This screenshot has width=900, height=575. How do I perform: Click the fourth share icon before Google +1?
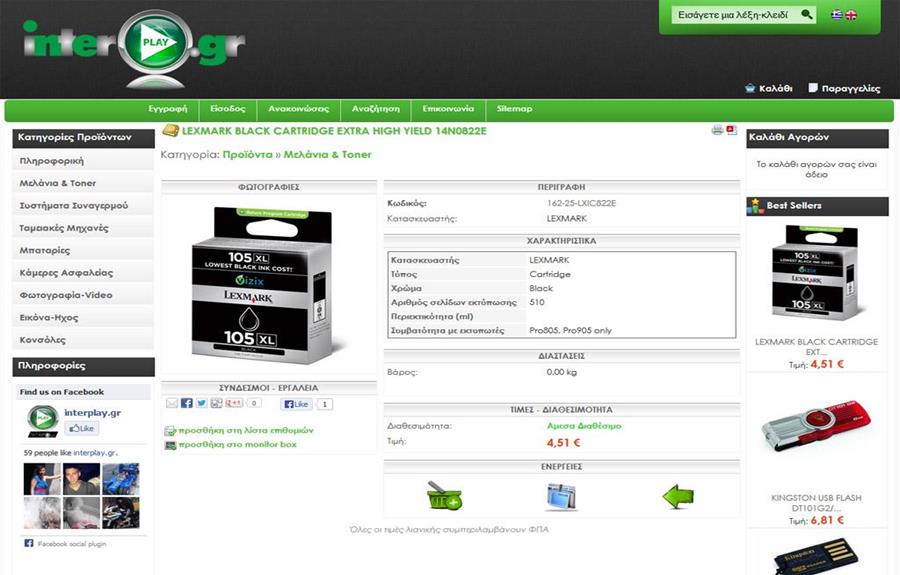216,403
